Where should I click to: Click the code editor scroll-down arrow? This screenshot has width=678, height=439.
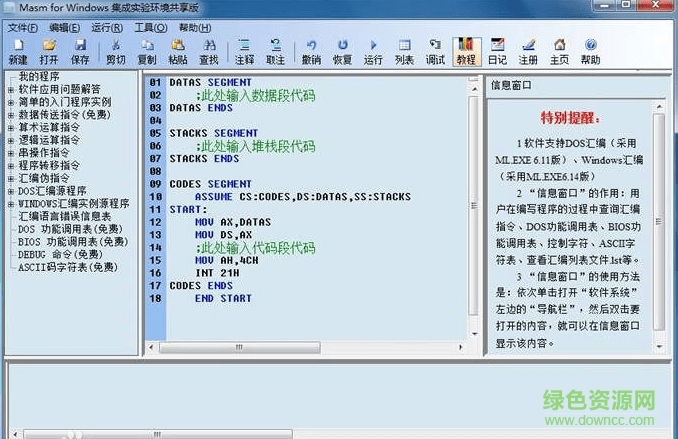[x=474, y=334]
